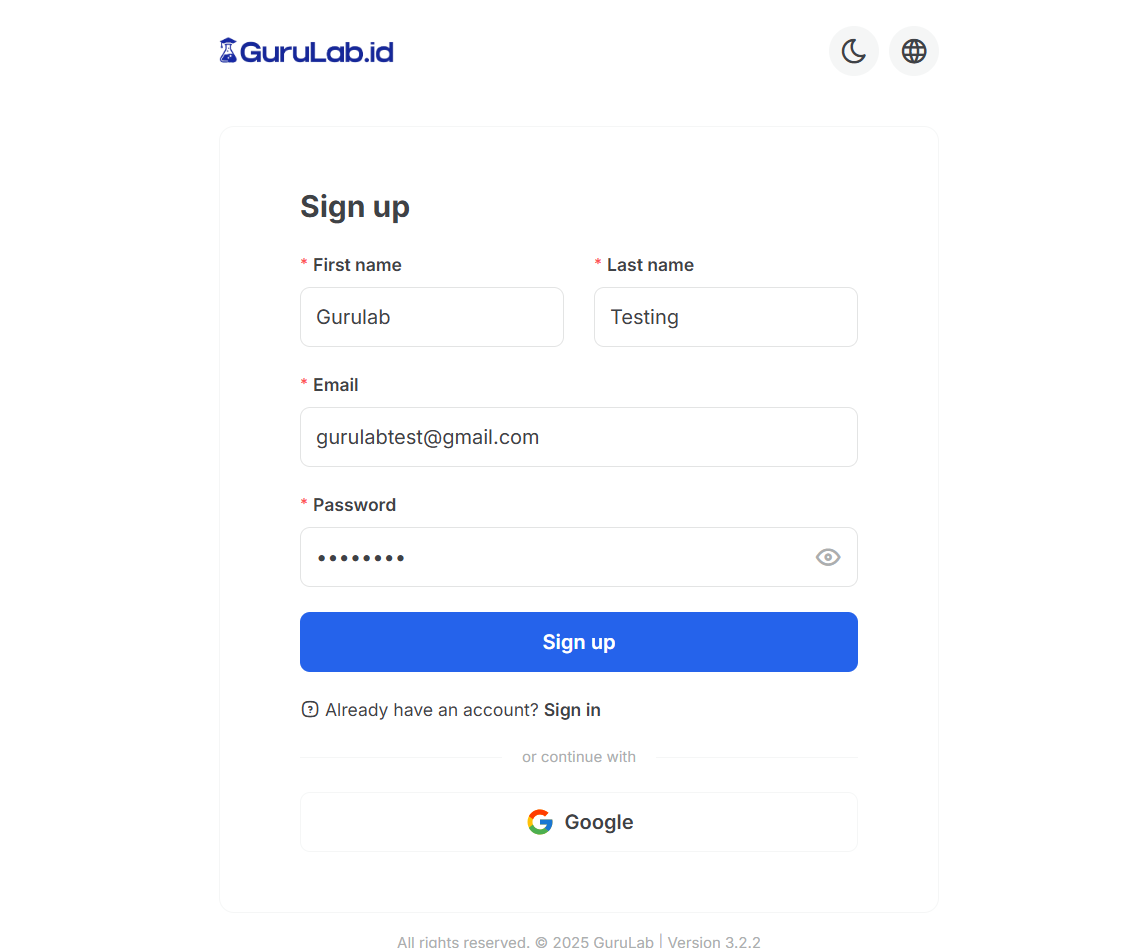The image size is (1135, 948).
Task: Follow the Sign in link
Action: (x=572, y=710)
